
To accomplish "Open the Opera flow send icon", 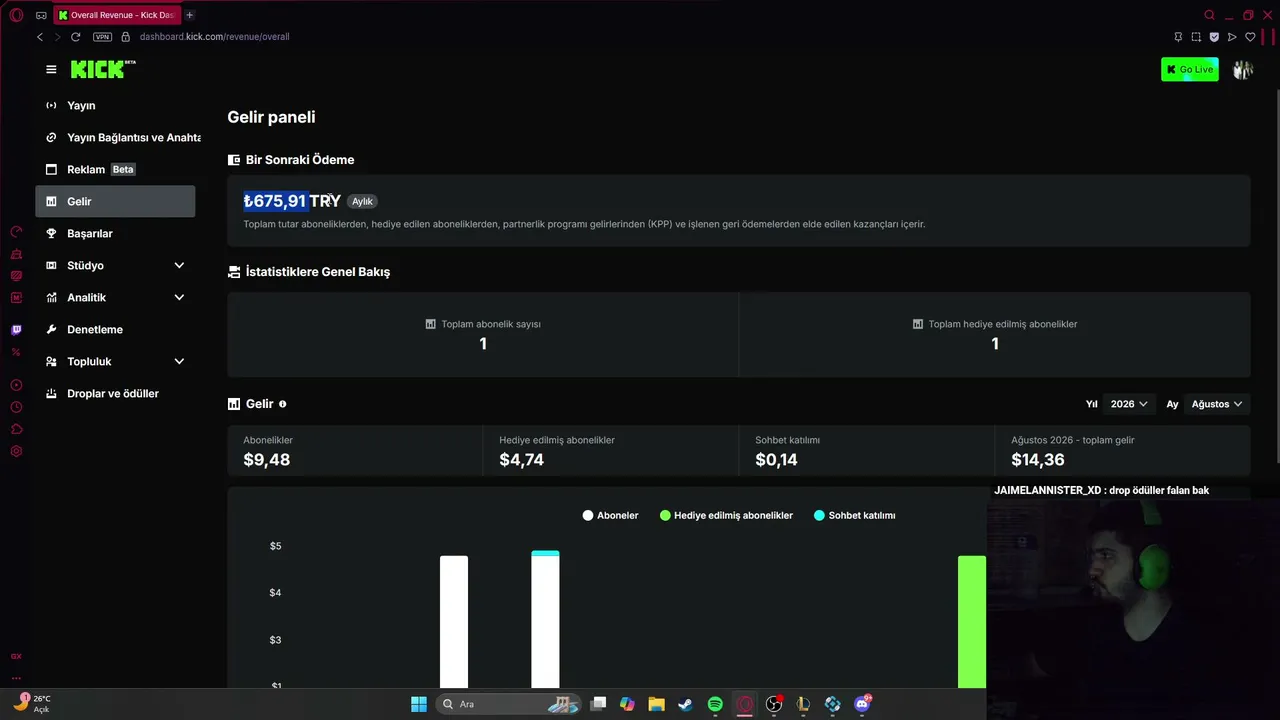I will 1232,37.
